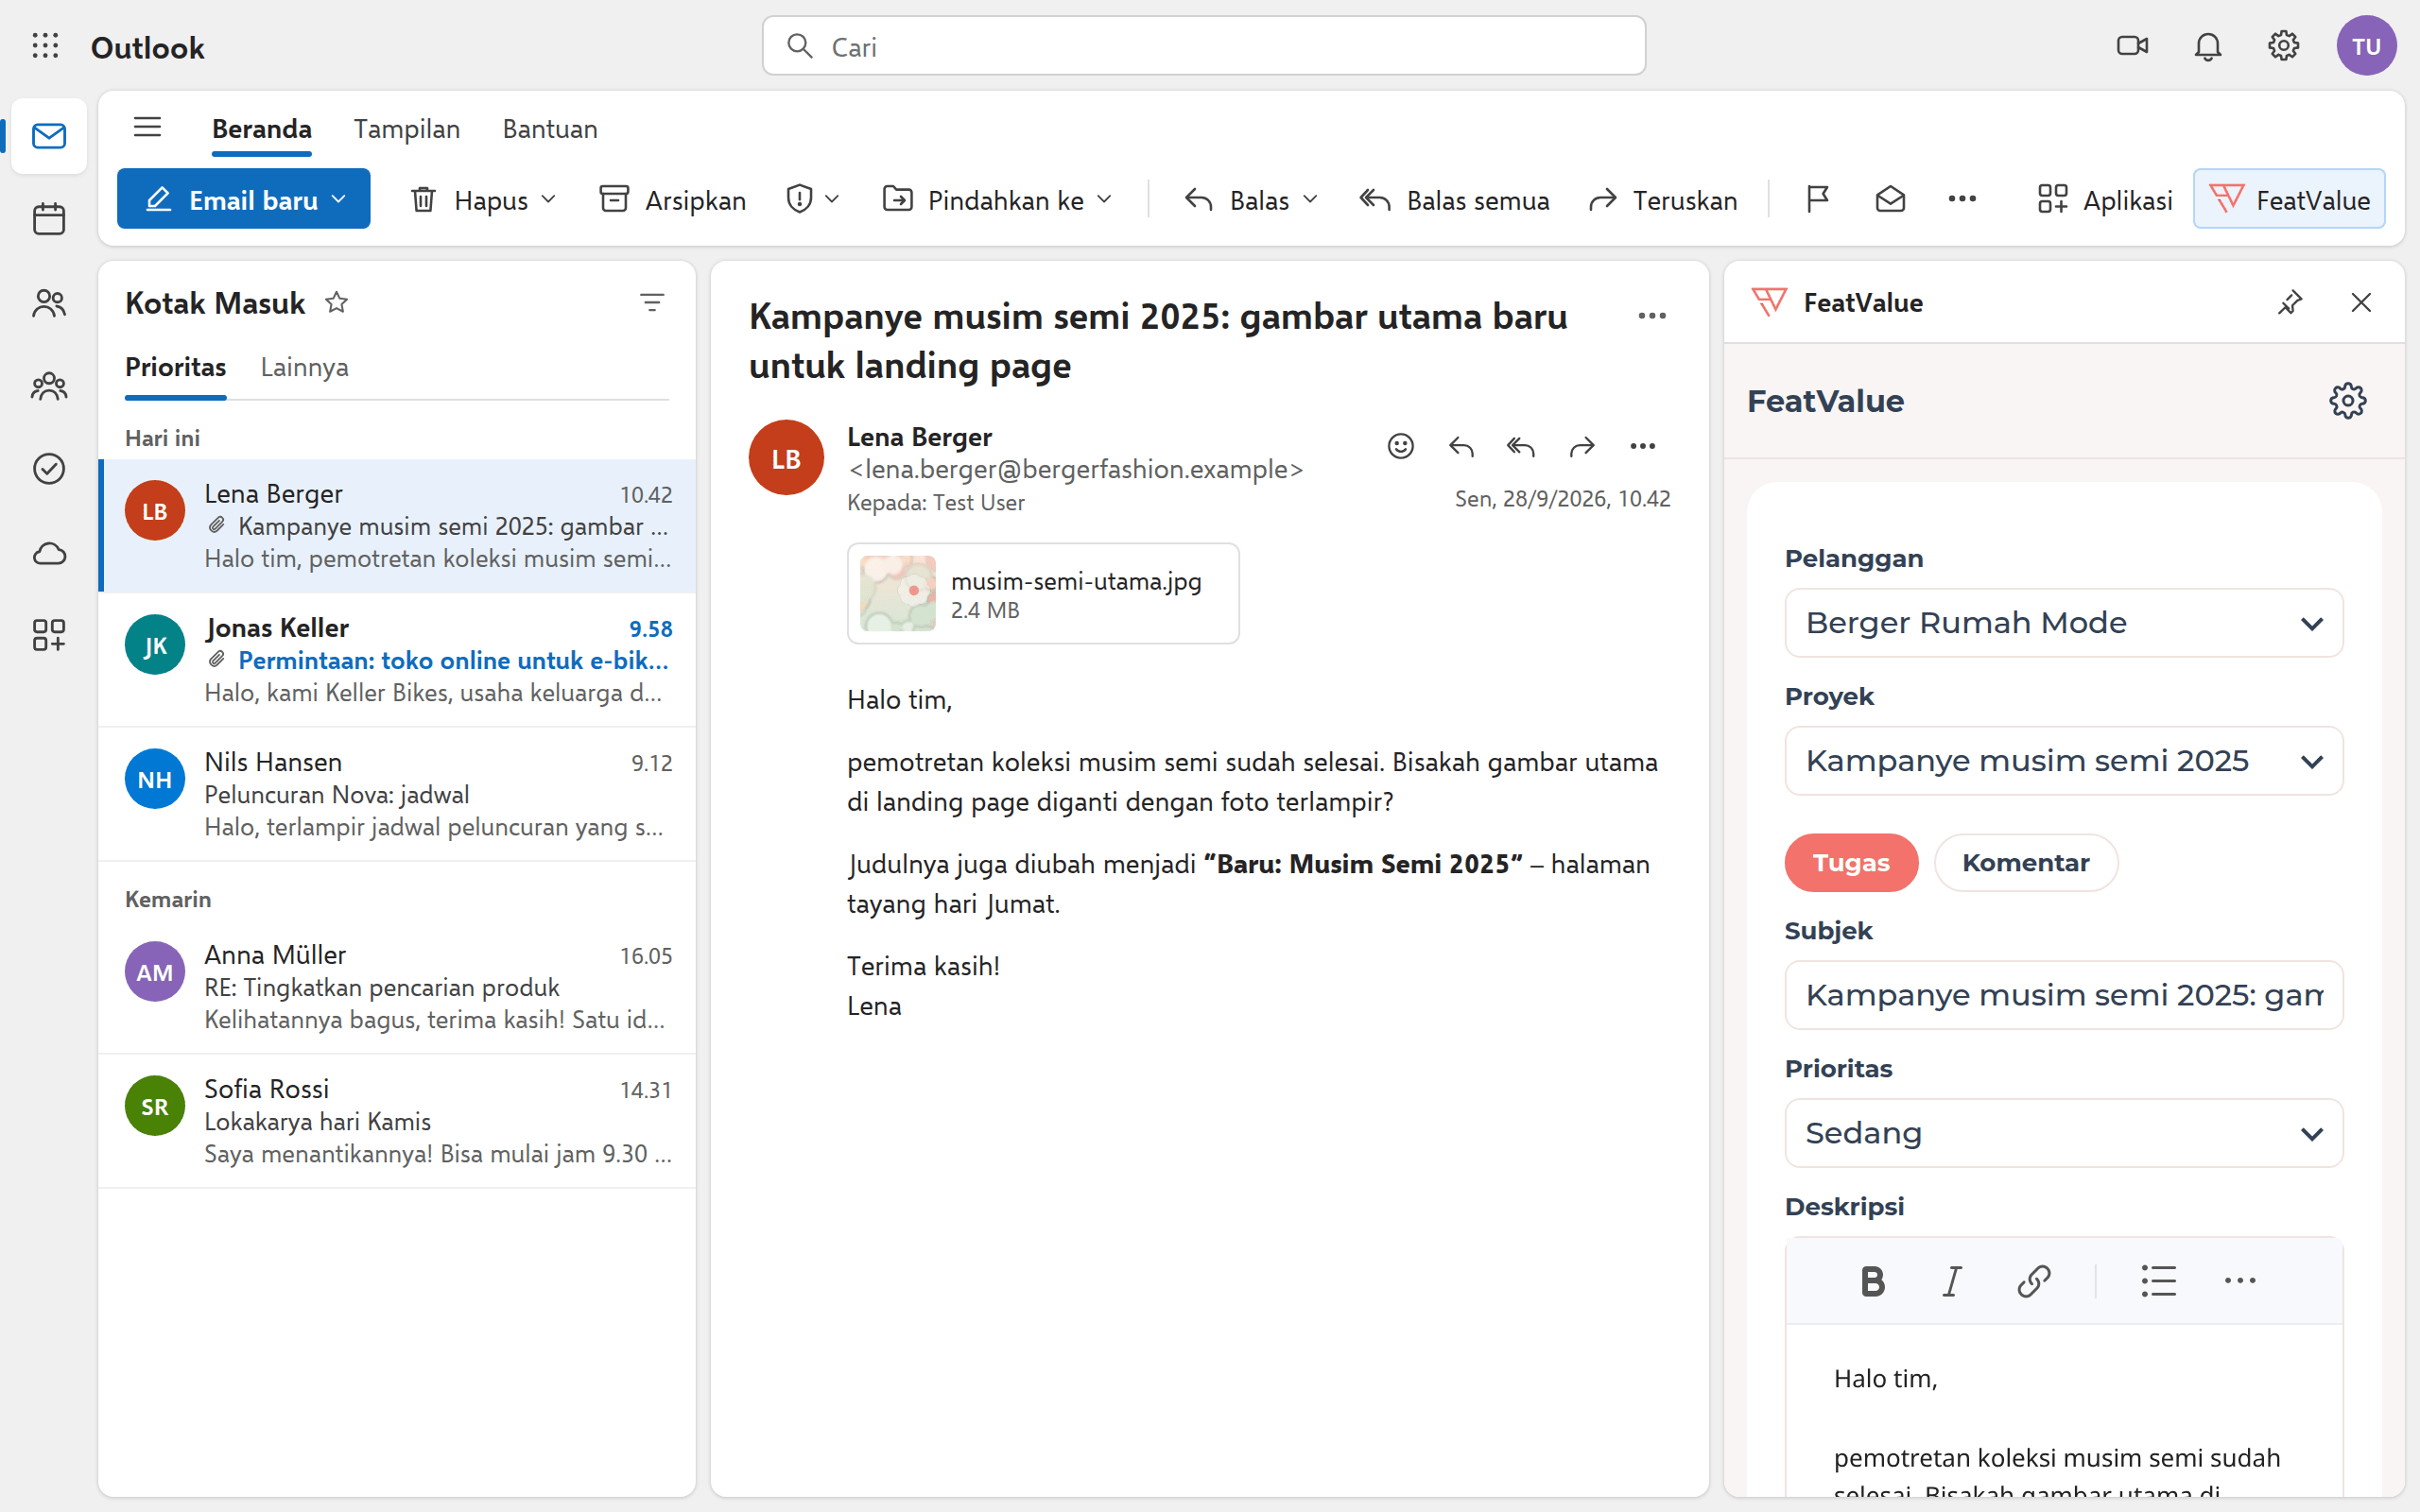The width and height of the screenshot is (2420, 1512).
Task: Pin the FeatValue pane
Action: click(x=2289, y=302)
